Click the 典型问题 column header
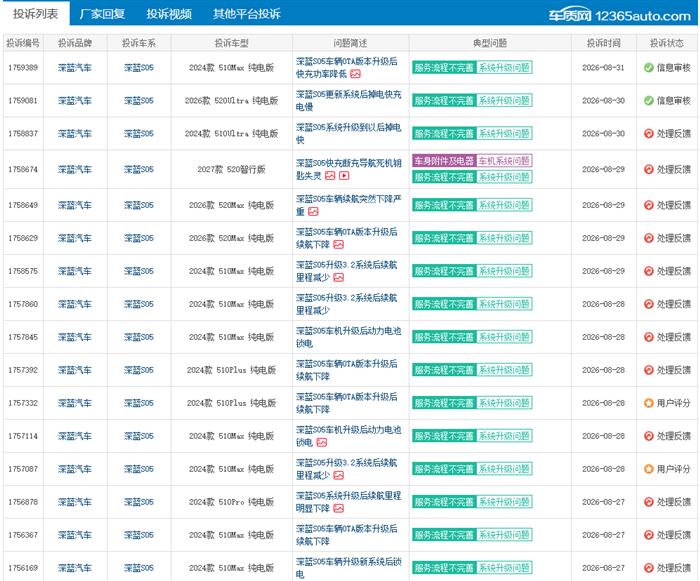700x581 pixels. pos(490,43)
